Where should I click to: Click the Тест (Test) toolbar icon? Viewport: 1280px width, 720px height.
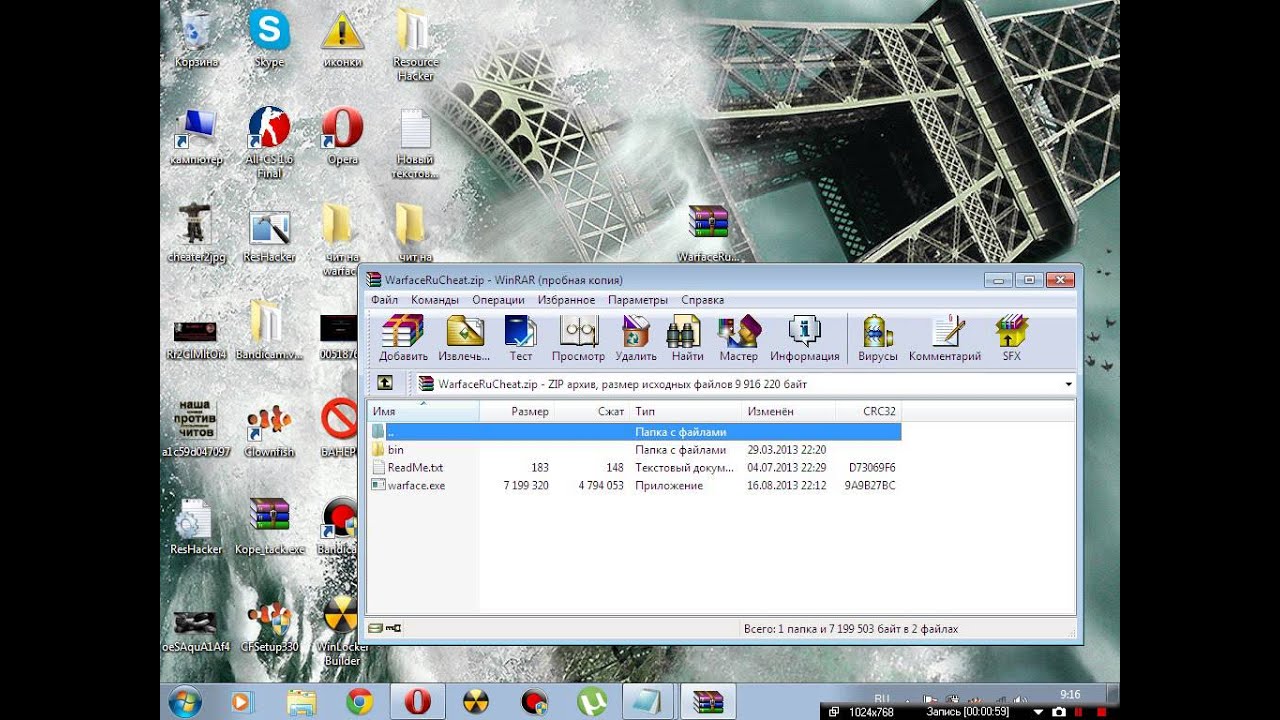[521, 338]
